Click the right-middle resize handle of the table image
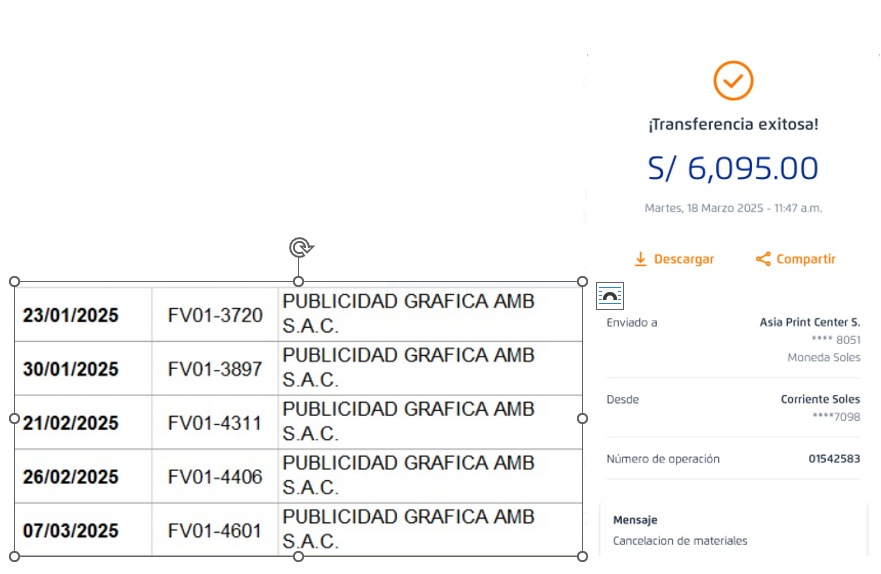The width and height of the screenshot is (881, 574). coord(583,419)
